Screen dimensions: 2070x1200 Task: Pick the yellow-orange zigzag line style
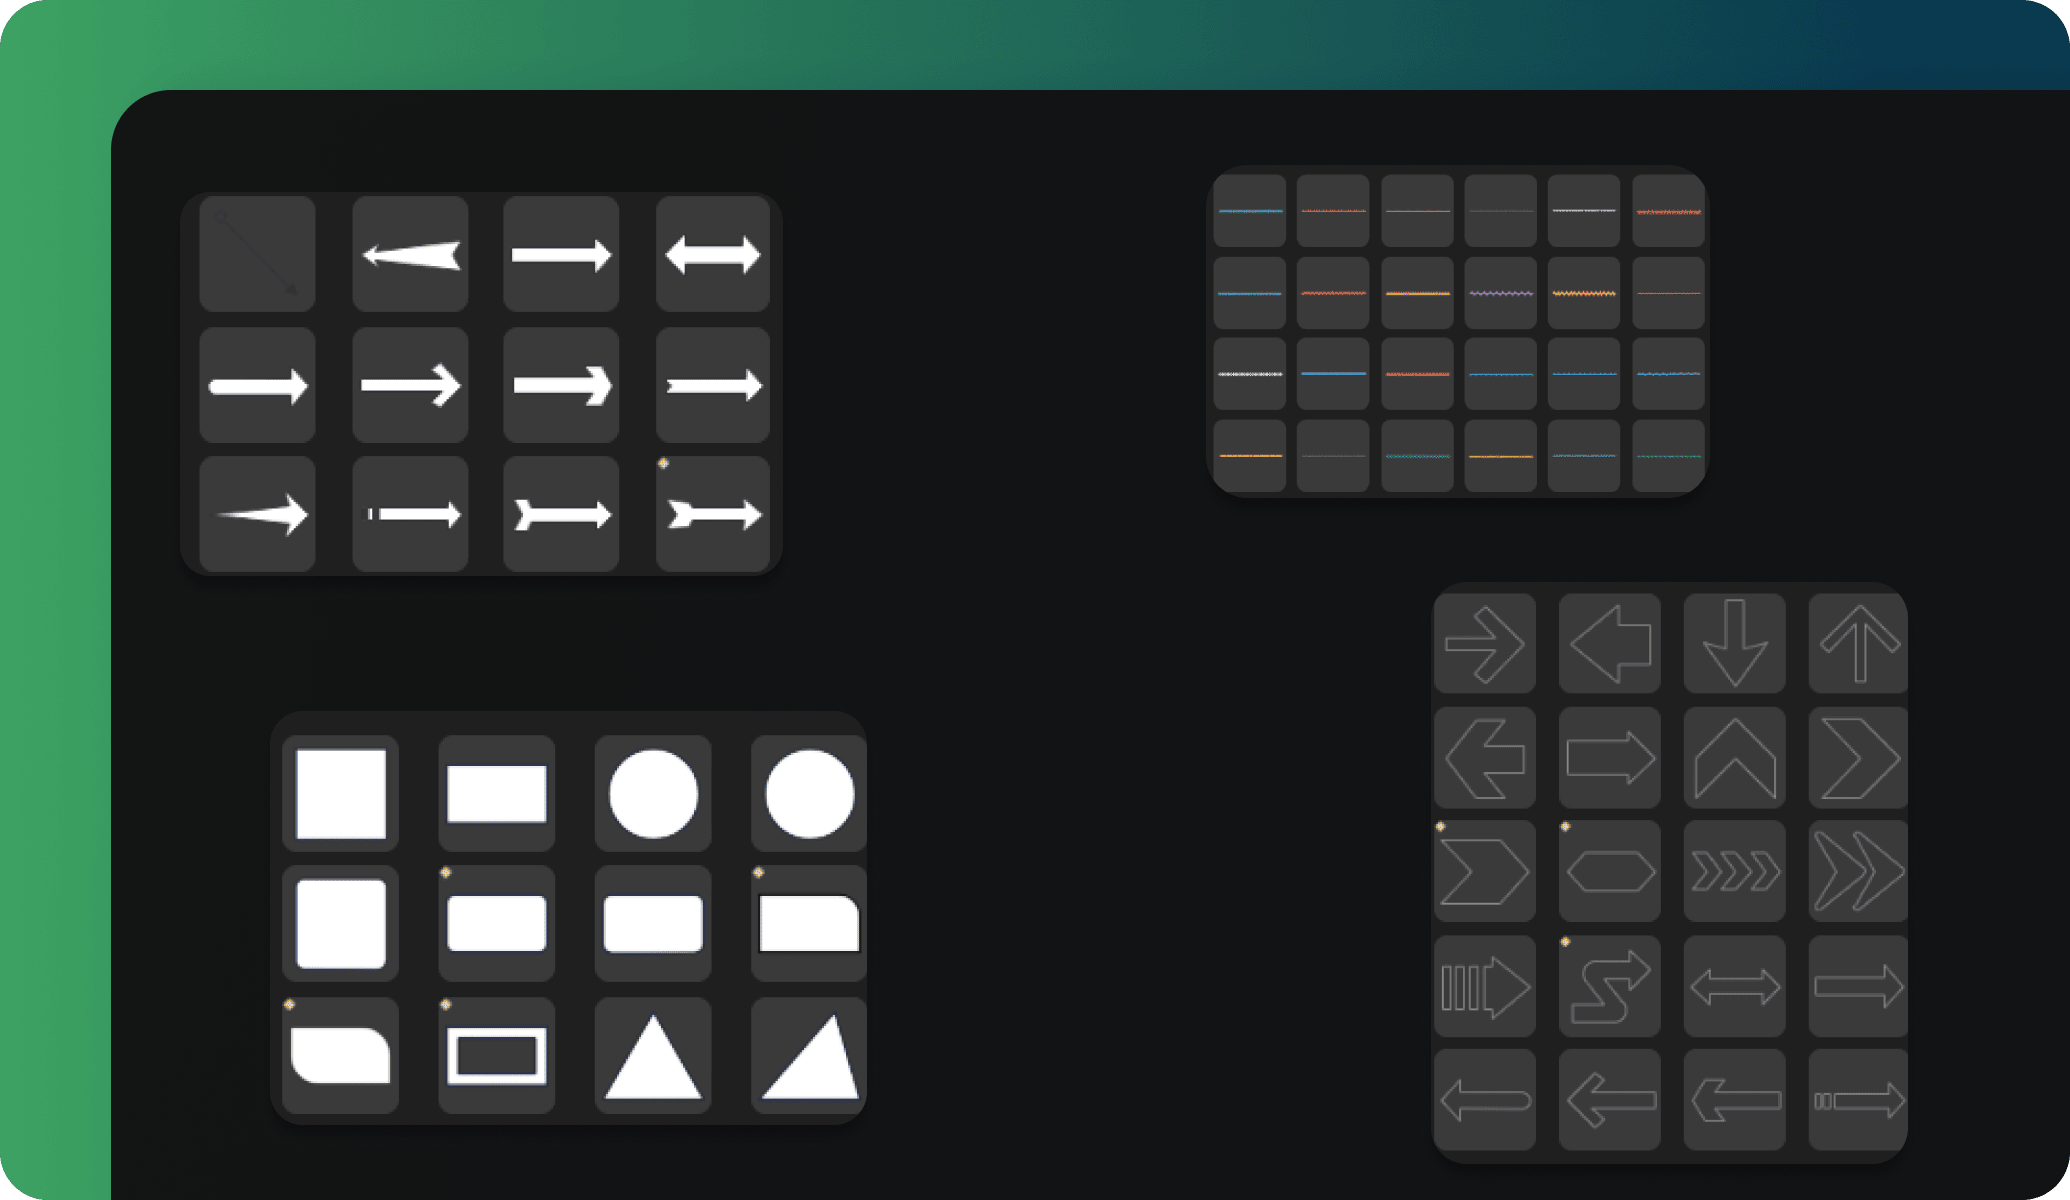click(x=1583, y=293)
